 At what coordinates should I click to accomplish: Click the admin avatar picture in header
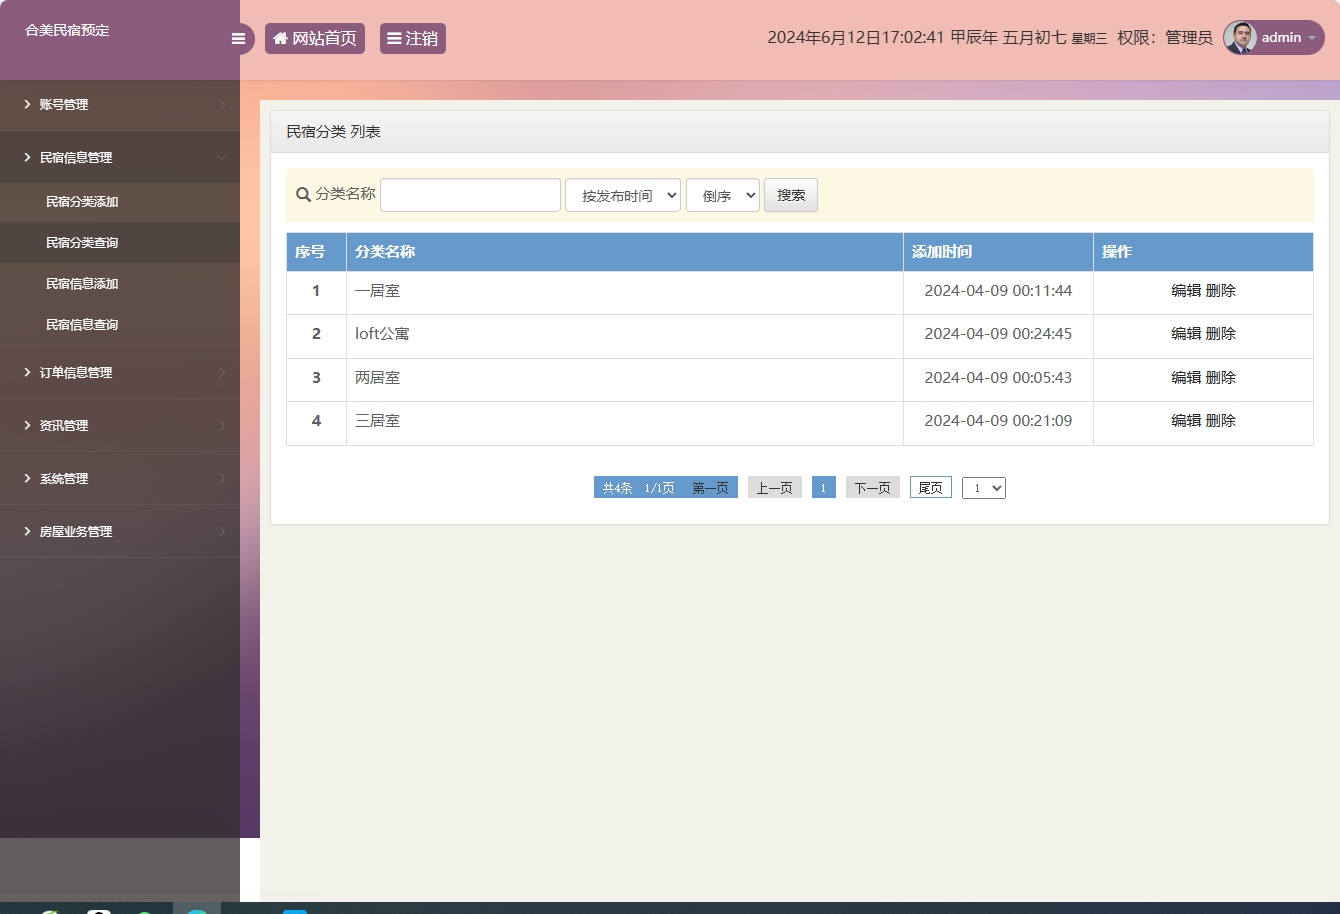(1239, 38)
